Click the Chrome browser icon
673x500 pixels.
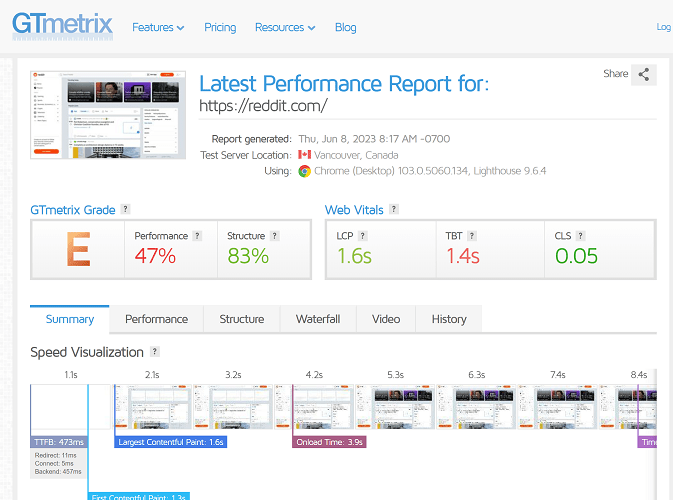coord(304,171)
